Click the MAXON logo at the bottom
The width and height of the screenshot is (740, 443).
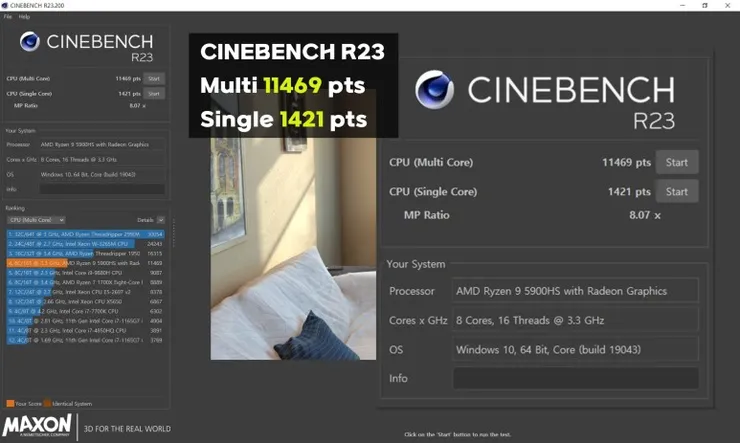pyautogui.click(x=37, y=426)
